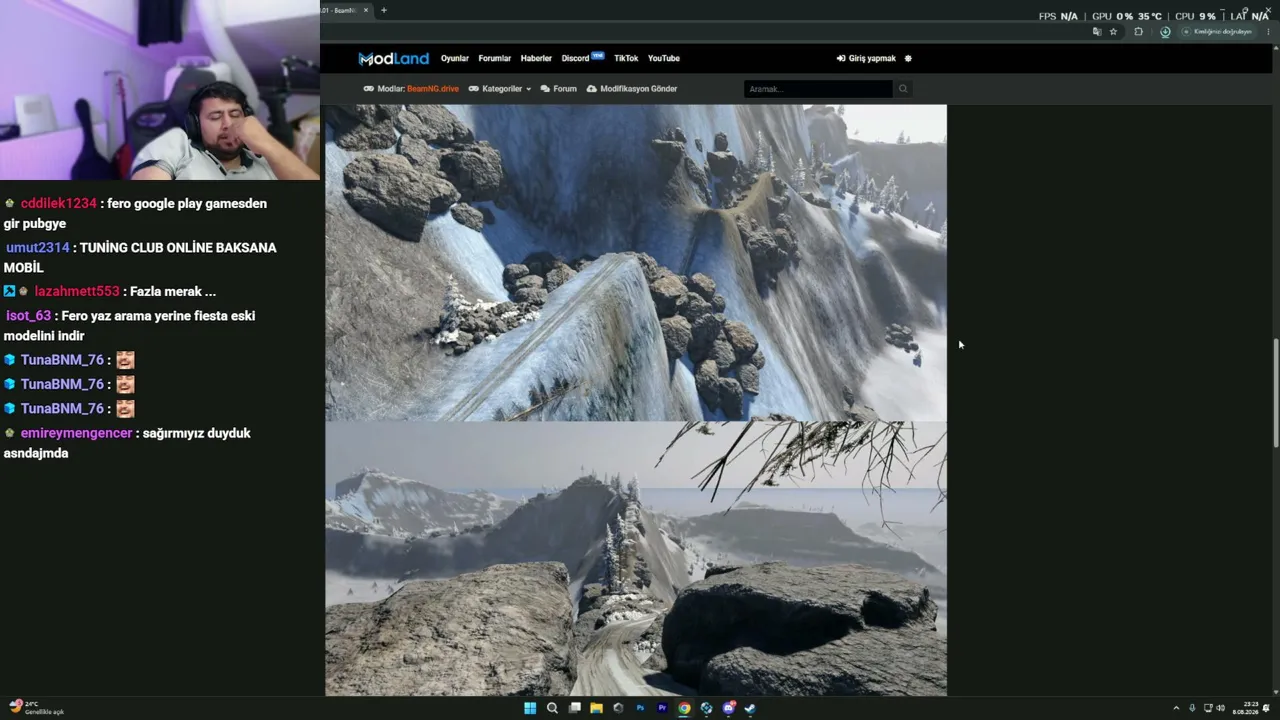The width and height of the screenshot is (1280, 720).
Task: Open Premiere Pro from the taskbar
Action: point(662,708)
